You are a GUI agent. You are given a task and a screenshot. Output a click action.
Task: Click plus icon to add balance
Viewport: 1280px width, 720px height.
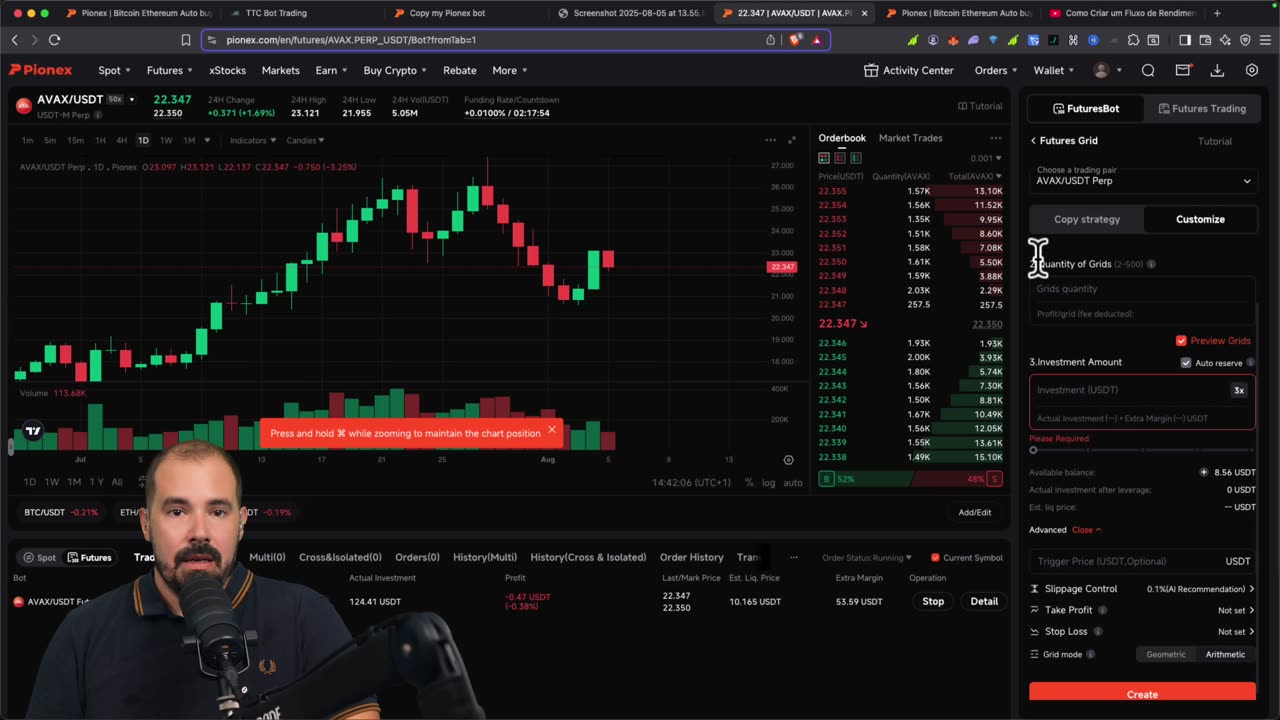1204,472
